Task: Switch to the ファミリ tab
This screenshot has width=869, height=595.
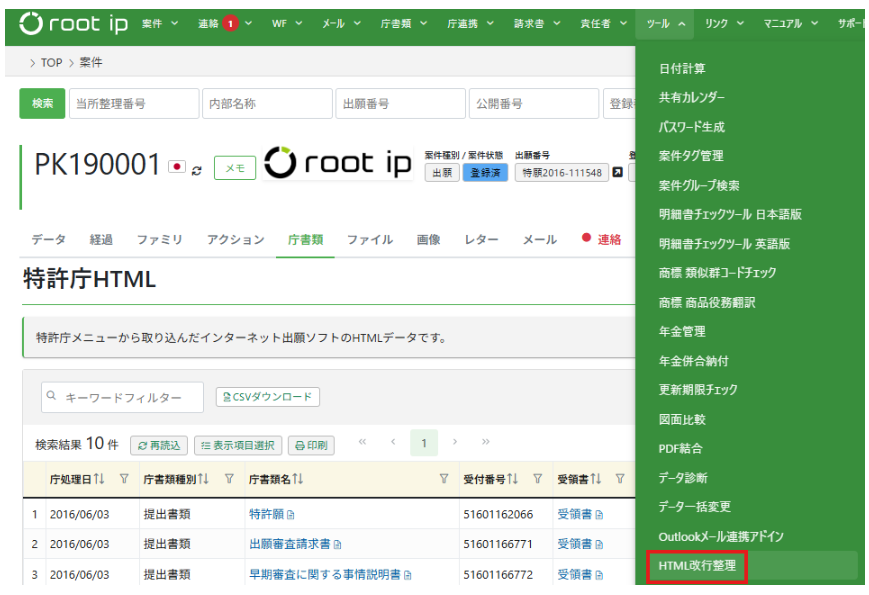Action: (x=160, y=240)
